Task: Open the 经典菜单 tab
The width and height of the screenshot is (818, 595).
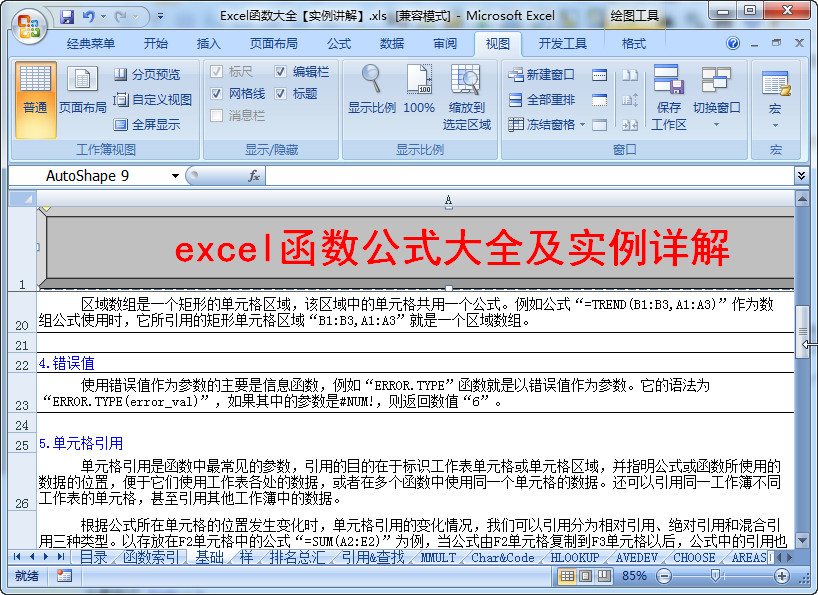Action: pyautogui.click(x=91, y=44)
